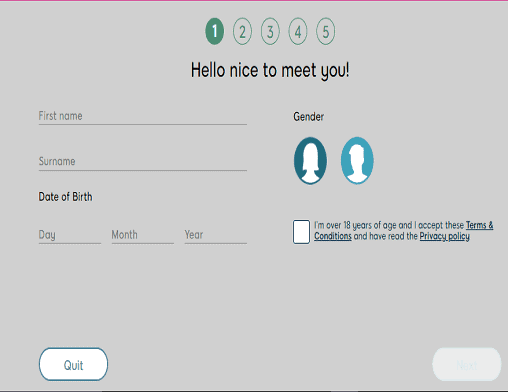Image resolution: width=508 pixels, height=392 pixels.
Task: Jump to step 4 circle indicator
Action: tap(298, 31)
